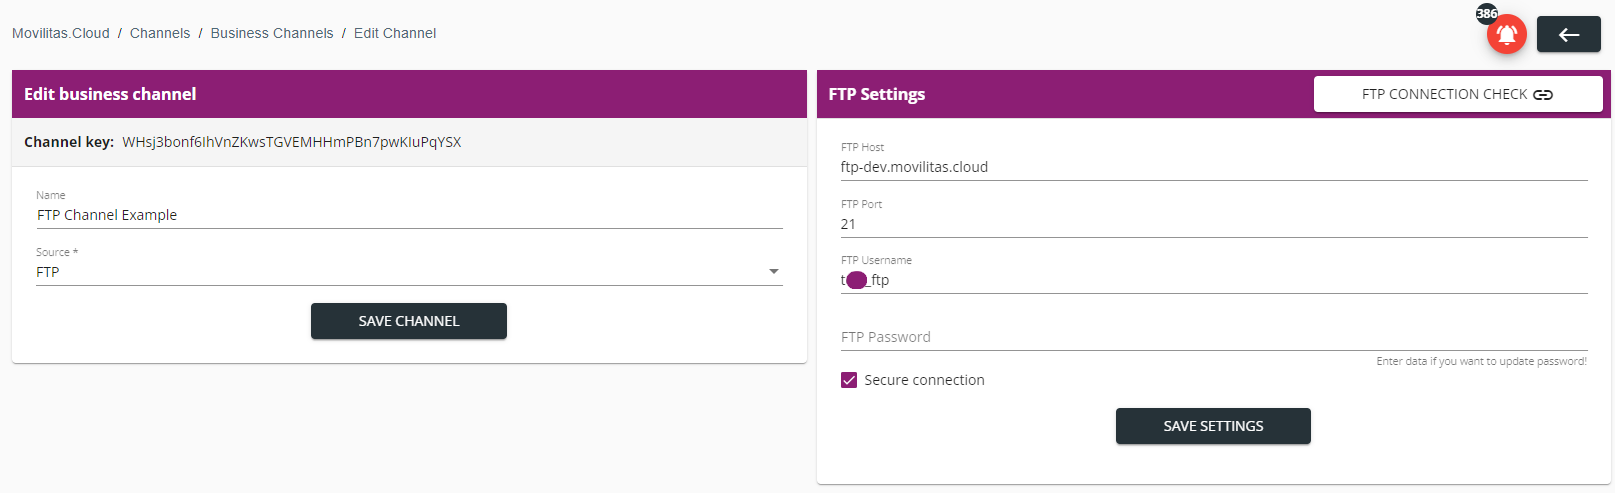Toggle the Secure connection checkbox
Viewport: 1615px width, 493px height.
pos(849,380)
